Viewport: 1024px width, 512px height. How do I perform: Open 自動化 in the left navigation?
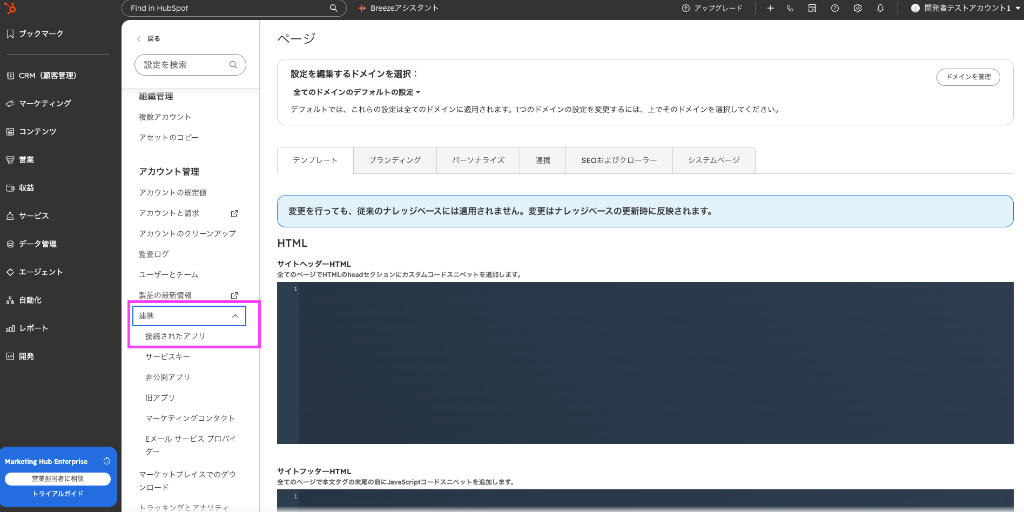(24, 300)
